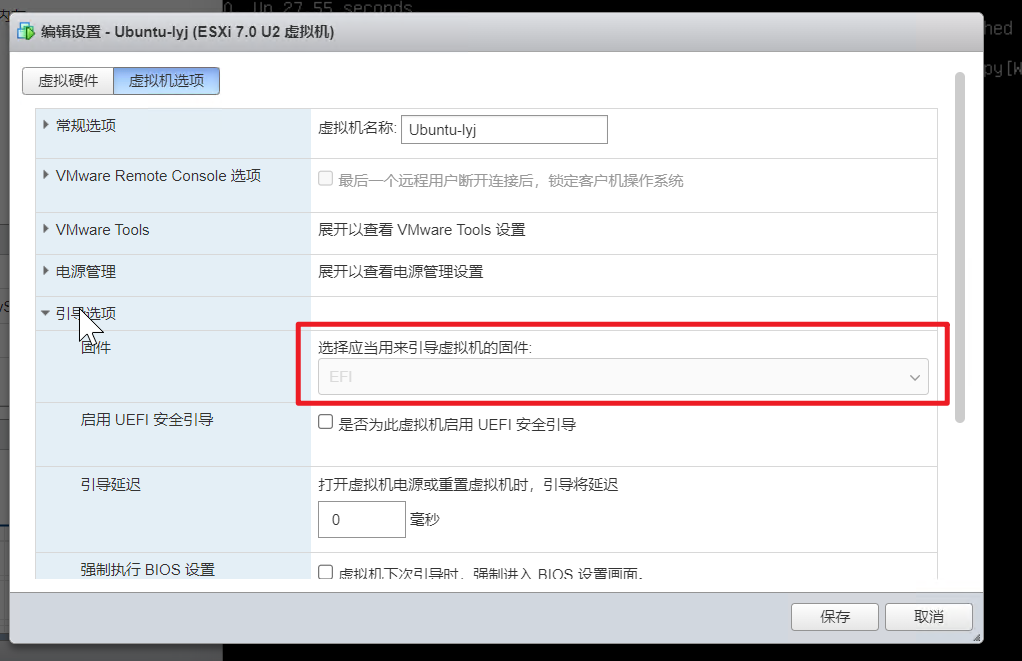Check the force BIOS setup checkbox
Image resolution: width=1022 pixels, height=661 pixels.
coord(325,573)
